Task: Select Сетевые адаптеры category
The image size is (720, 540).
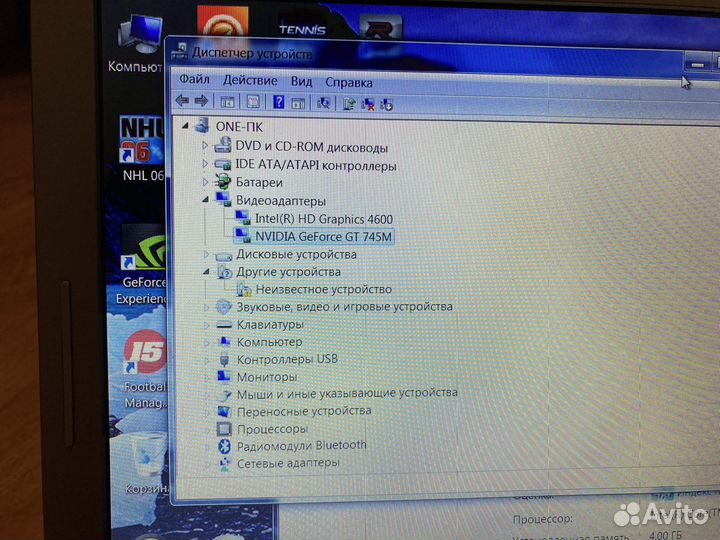Action: point(288,463)
